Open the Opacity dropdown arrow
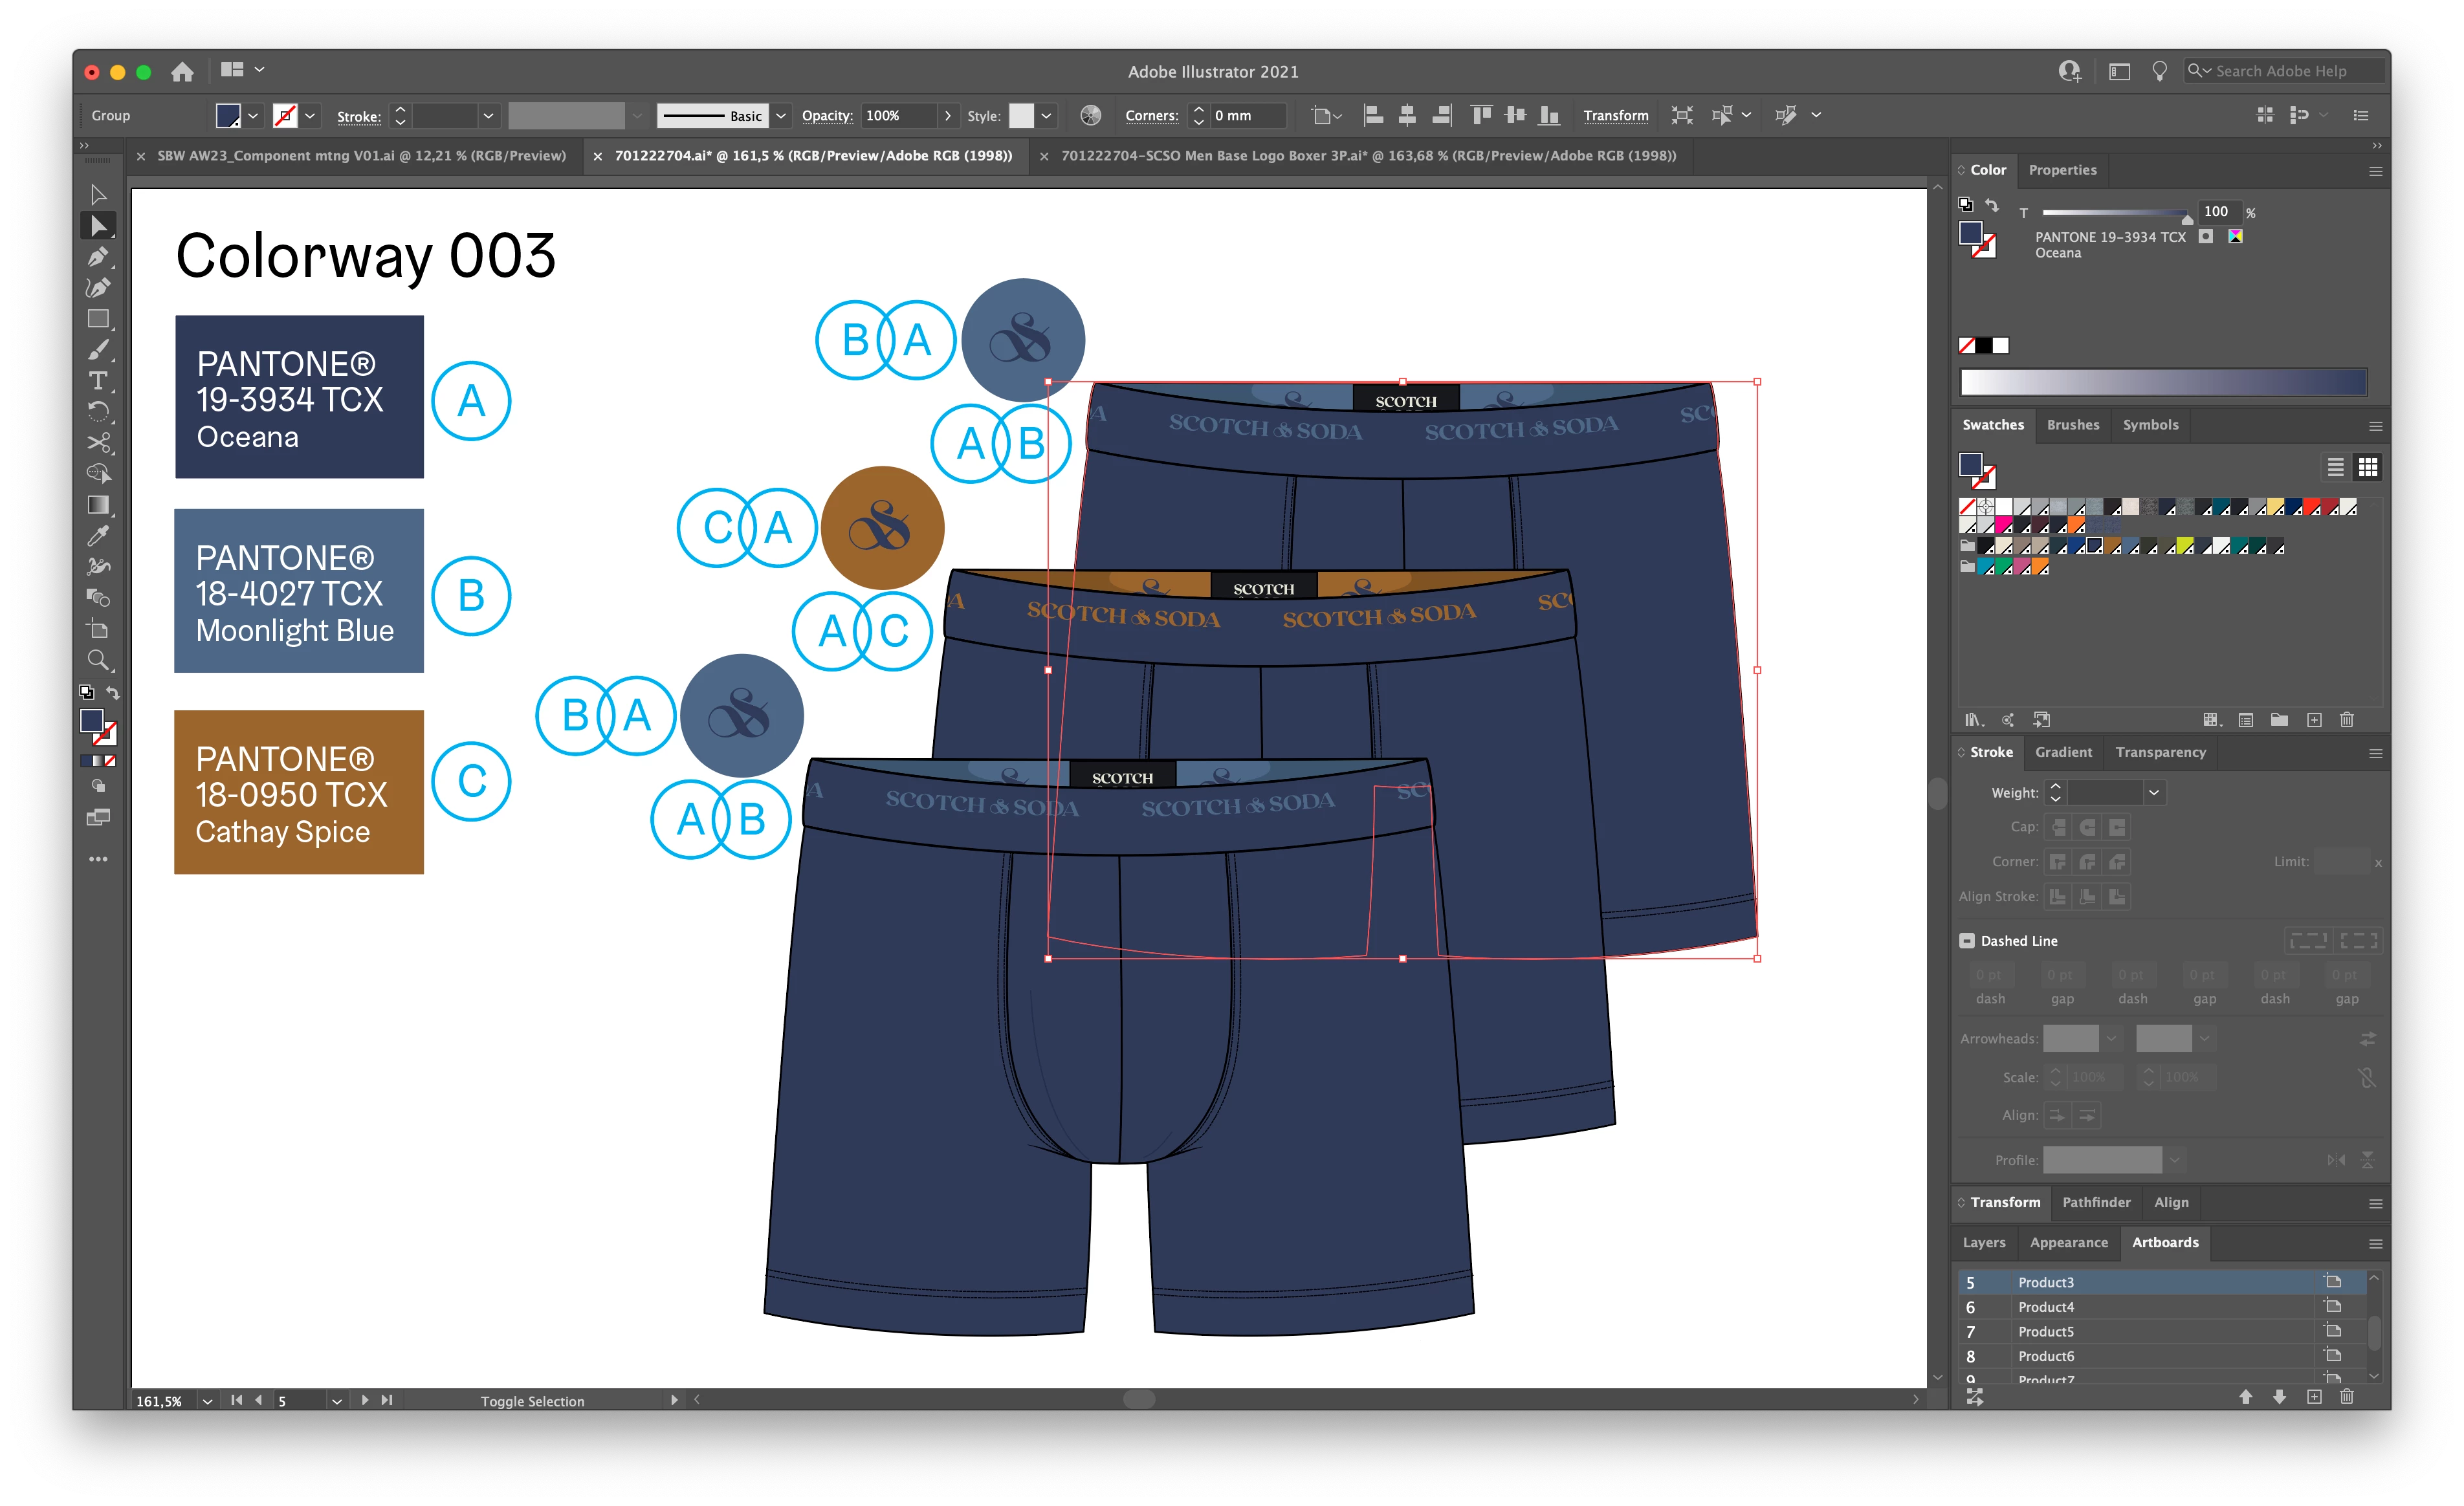Screen dimensions: 2464x1506 (x=947, y=116)
